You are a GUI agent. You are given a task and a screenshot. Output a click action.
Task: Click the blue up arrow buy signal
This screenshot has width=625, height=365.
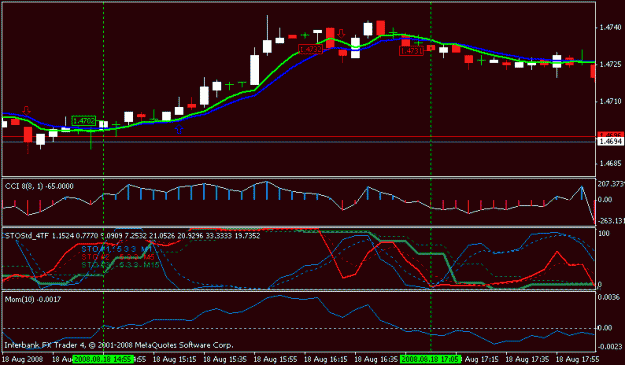(x=179, y=129)
